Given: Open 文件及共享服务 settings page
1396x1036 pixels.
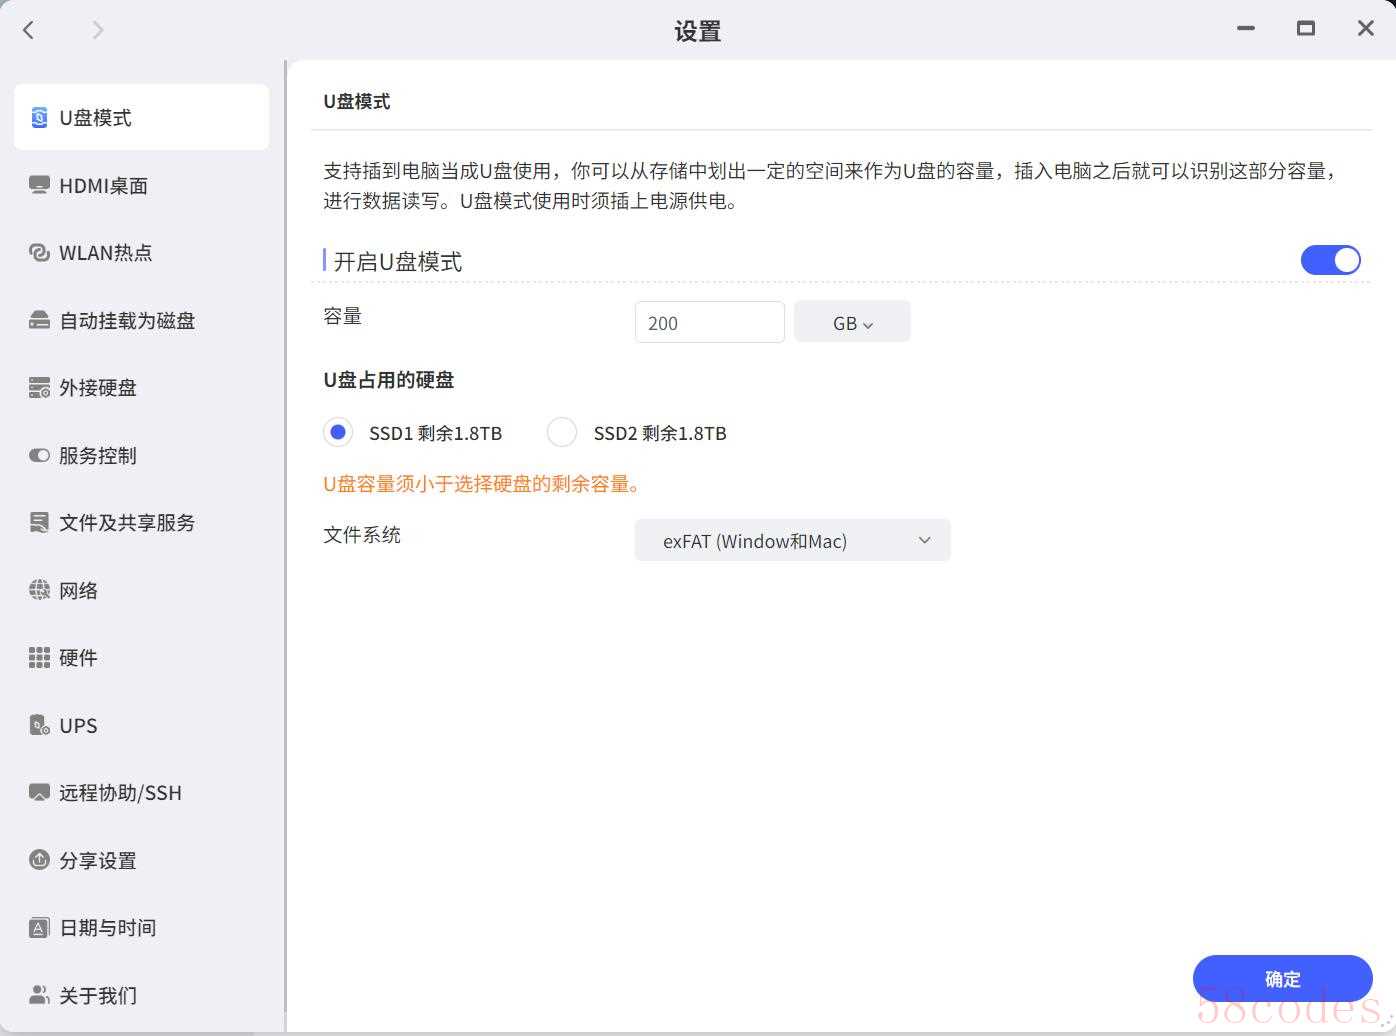Looking at the screenshot, I should click(x=126, y=523).
